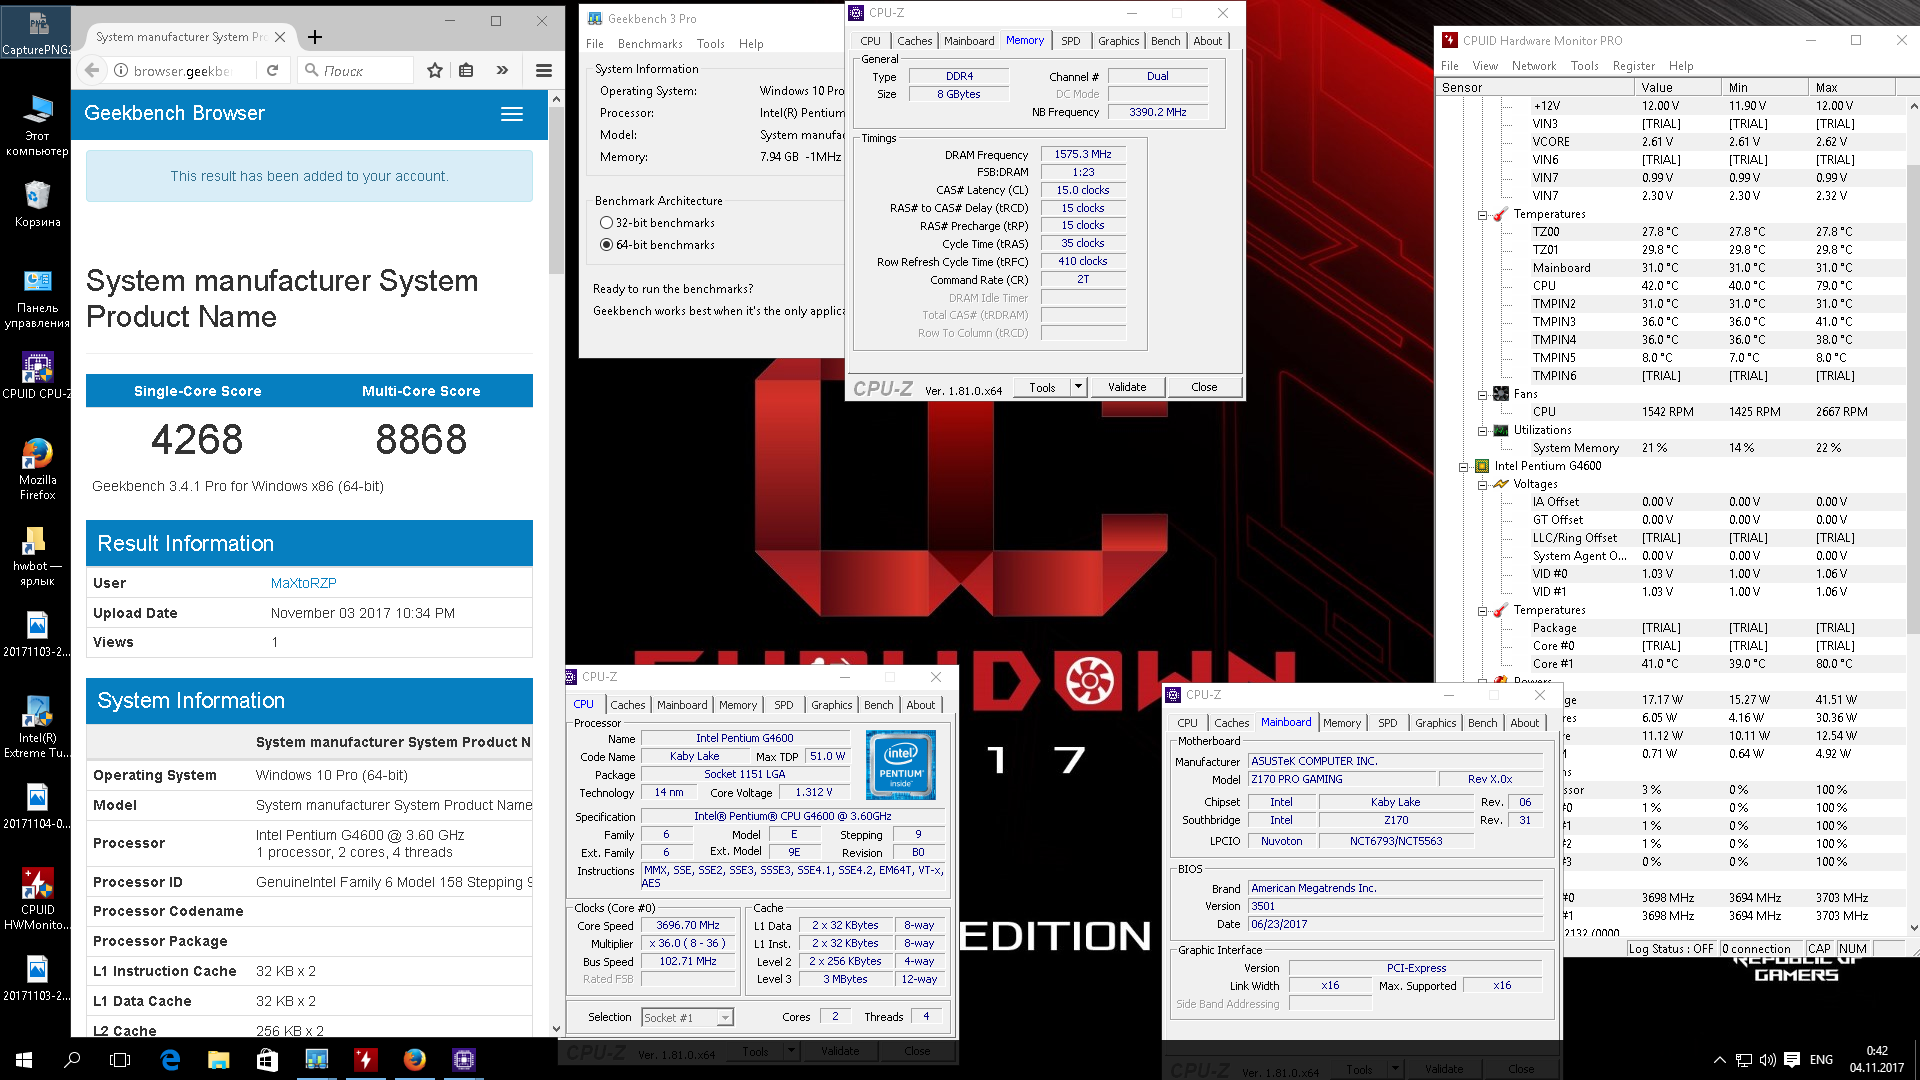This screenshot has height=1080, width=1920.
Task: Open Geekbench Browser navigation menu
Action: pyautogui.click(x=512, y=114)
